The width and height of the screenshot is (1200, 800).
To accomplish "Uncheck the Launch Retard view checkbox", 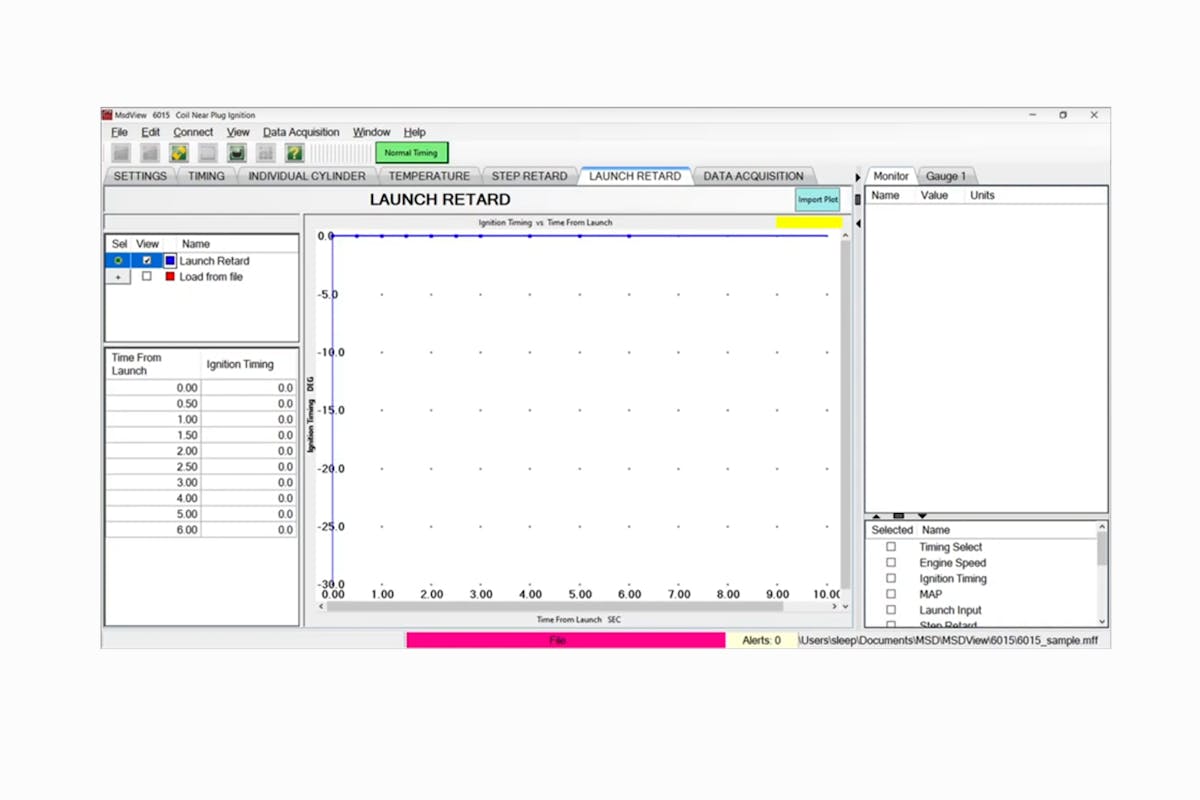I will click(x=147, y=261).
